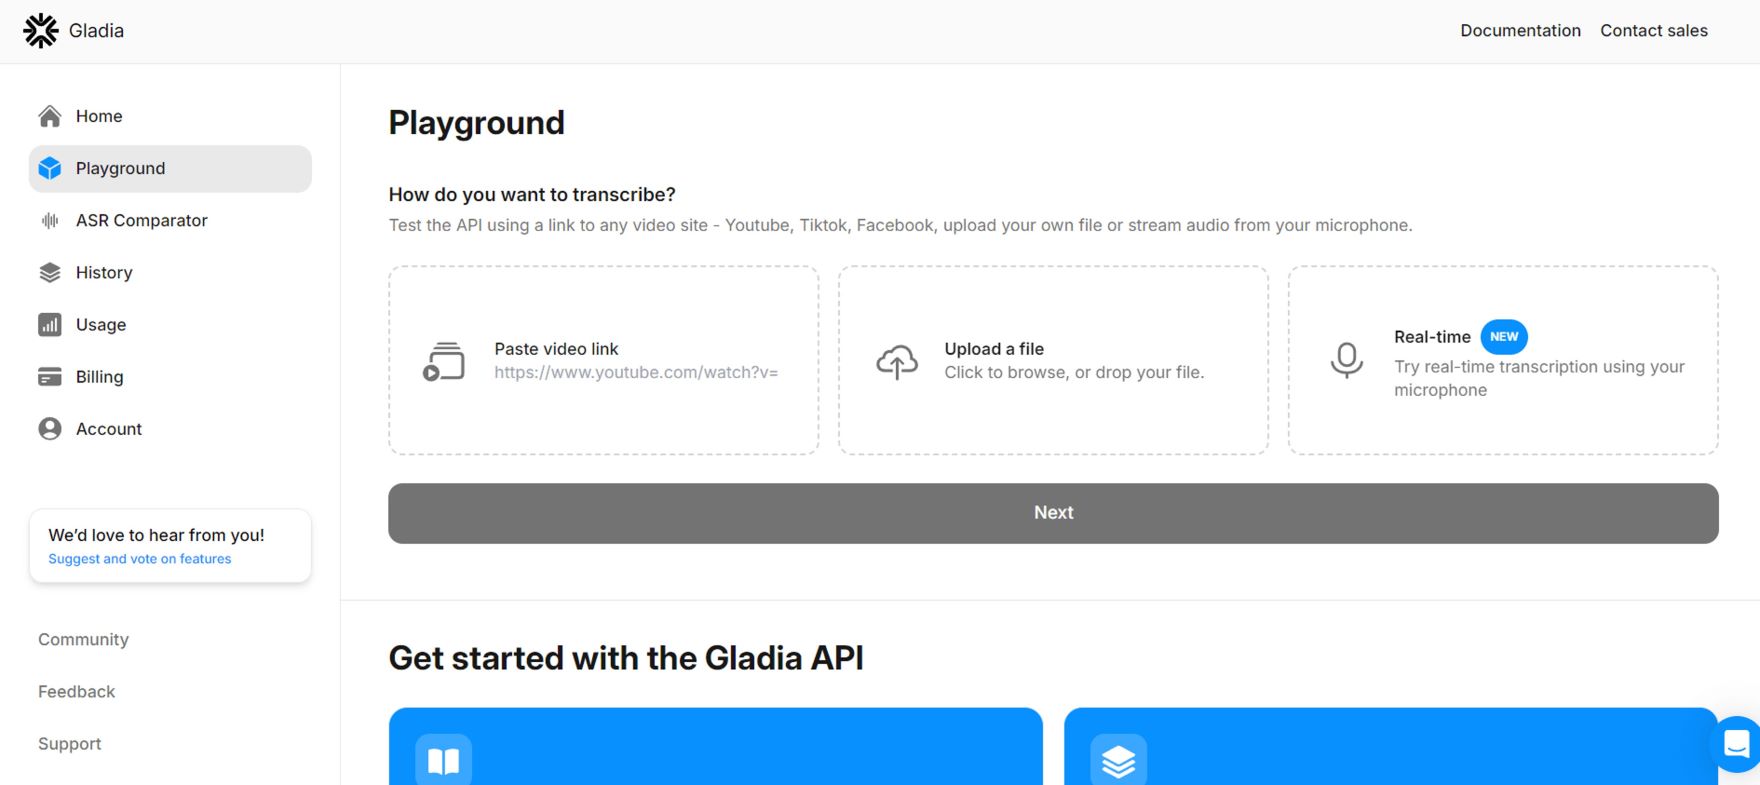Screen dimensions: 1760x785
Task: Open the chat support bubble
Action: (x=1737, y=744)
